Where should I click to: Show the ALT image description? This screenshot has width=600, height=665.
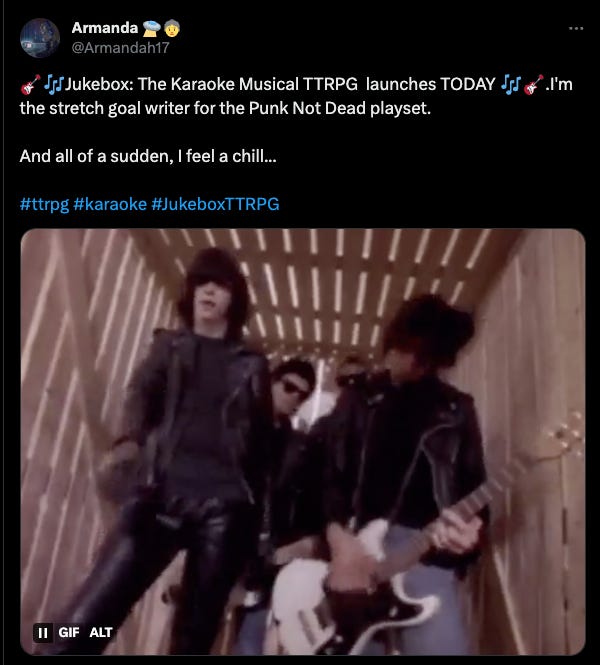point(101,633)
